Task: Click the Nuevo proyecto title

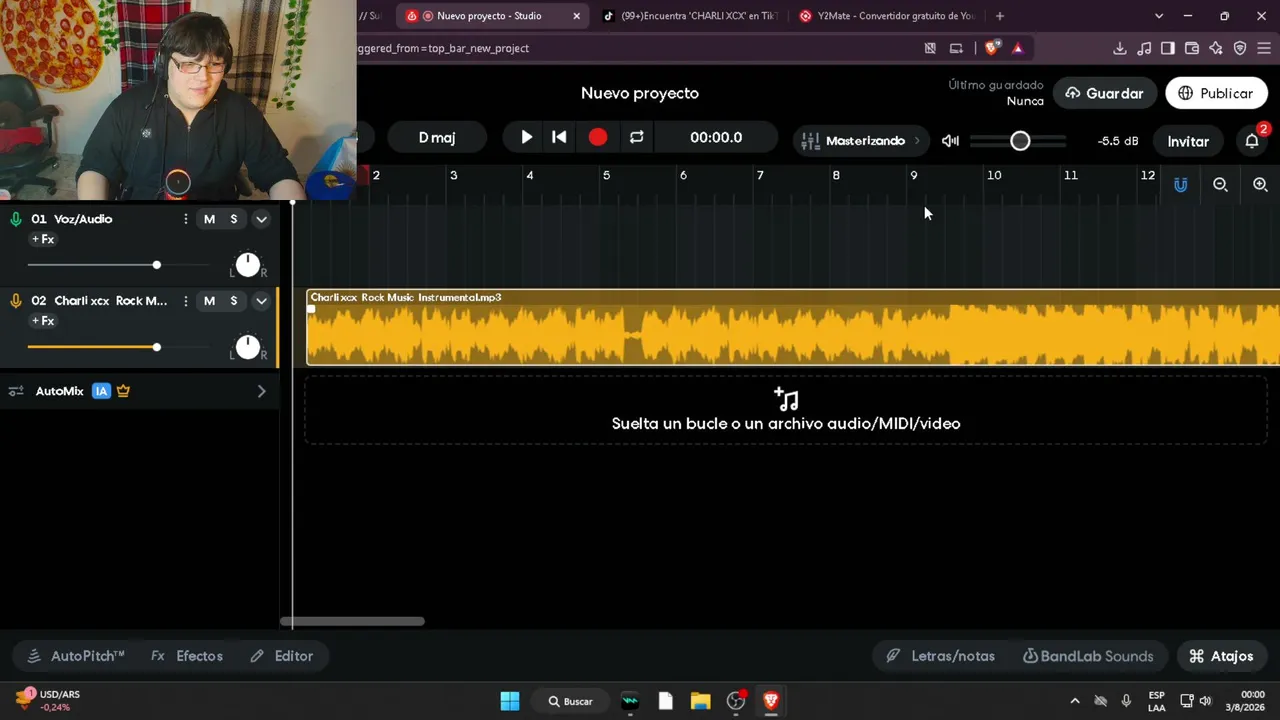Action: (x=640, y=93)
